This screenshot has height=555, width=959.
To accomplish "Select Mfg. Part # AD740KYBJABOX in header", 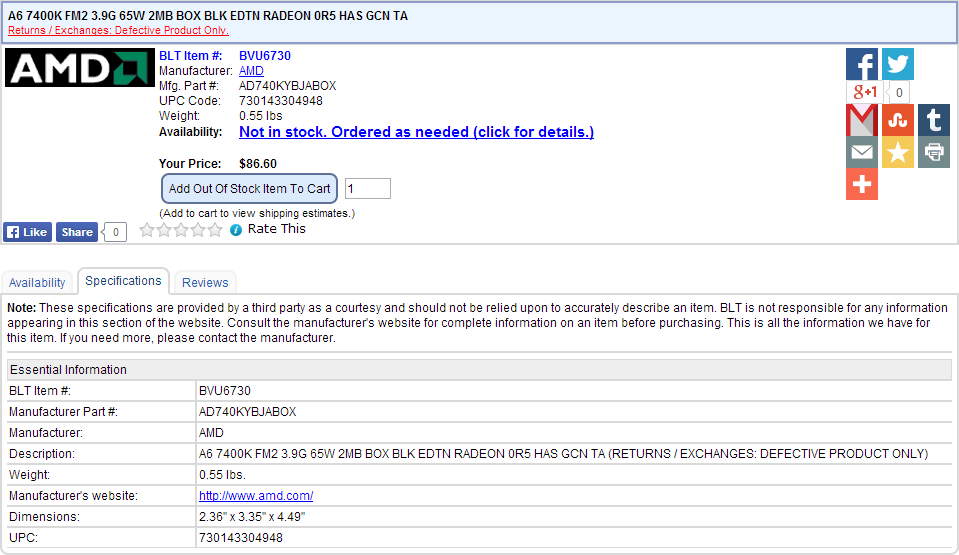I will pos(287,86).
